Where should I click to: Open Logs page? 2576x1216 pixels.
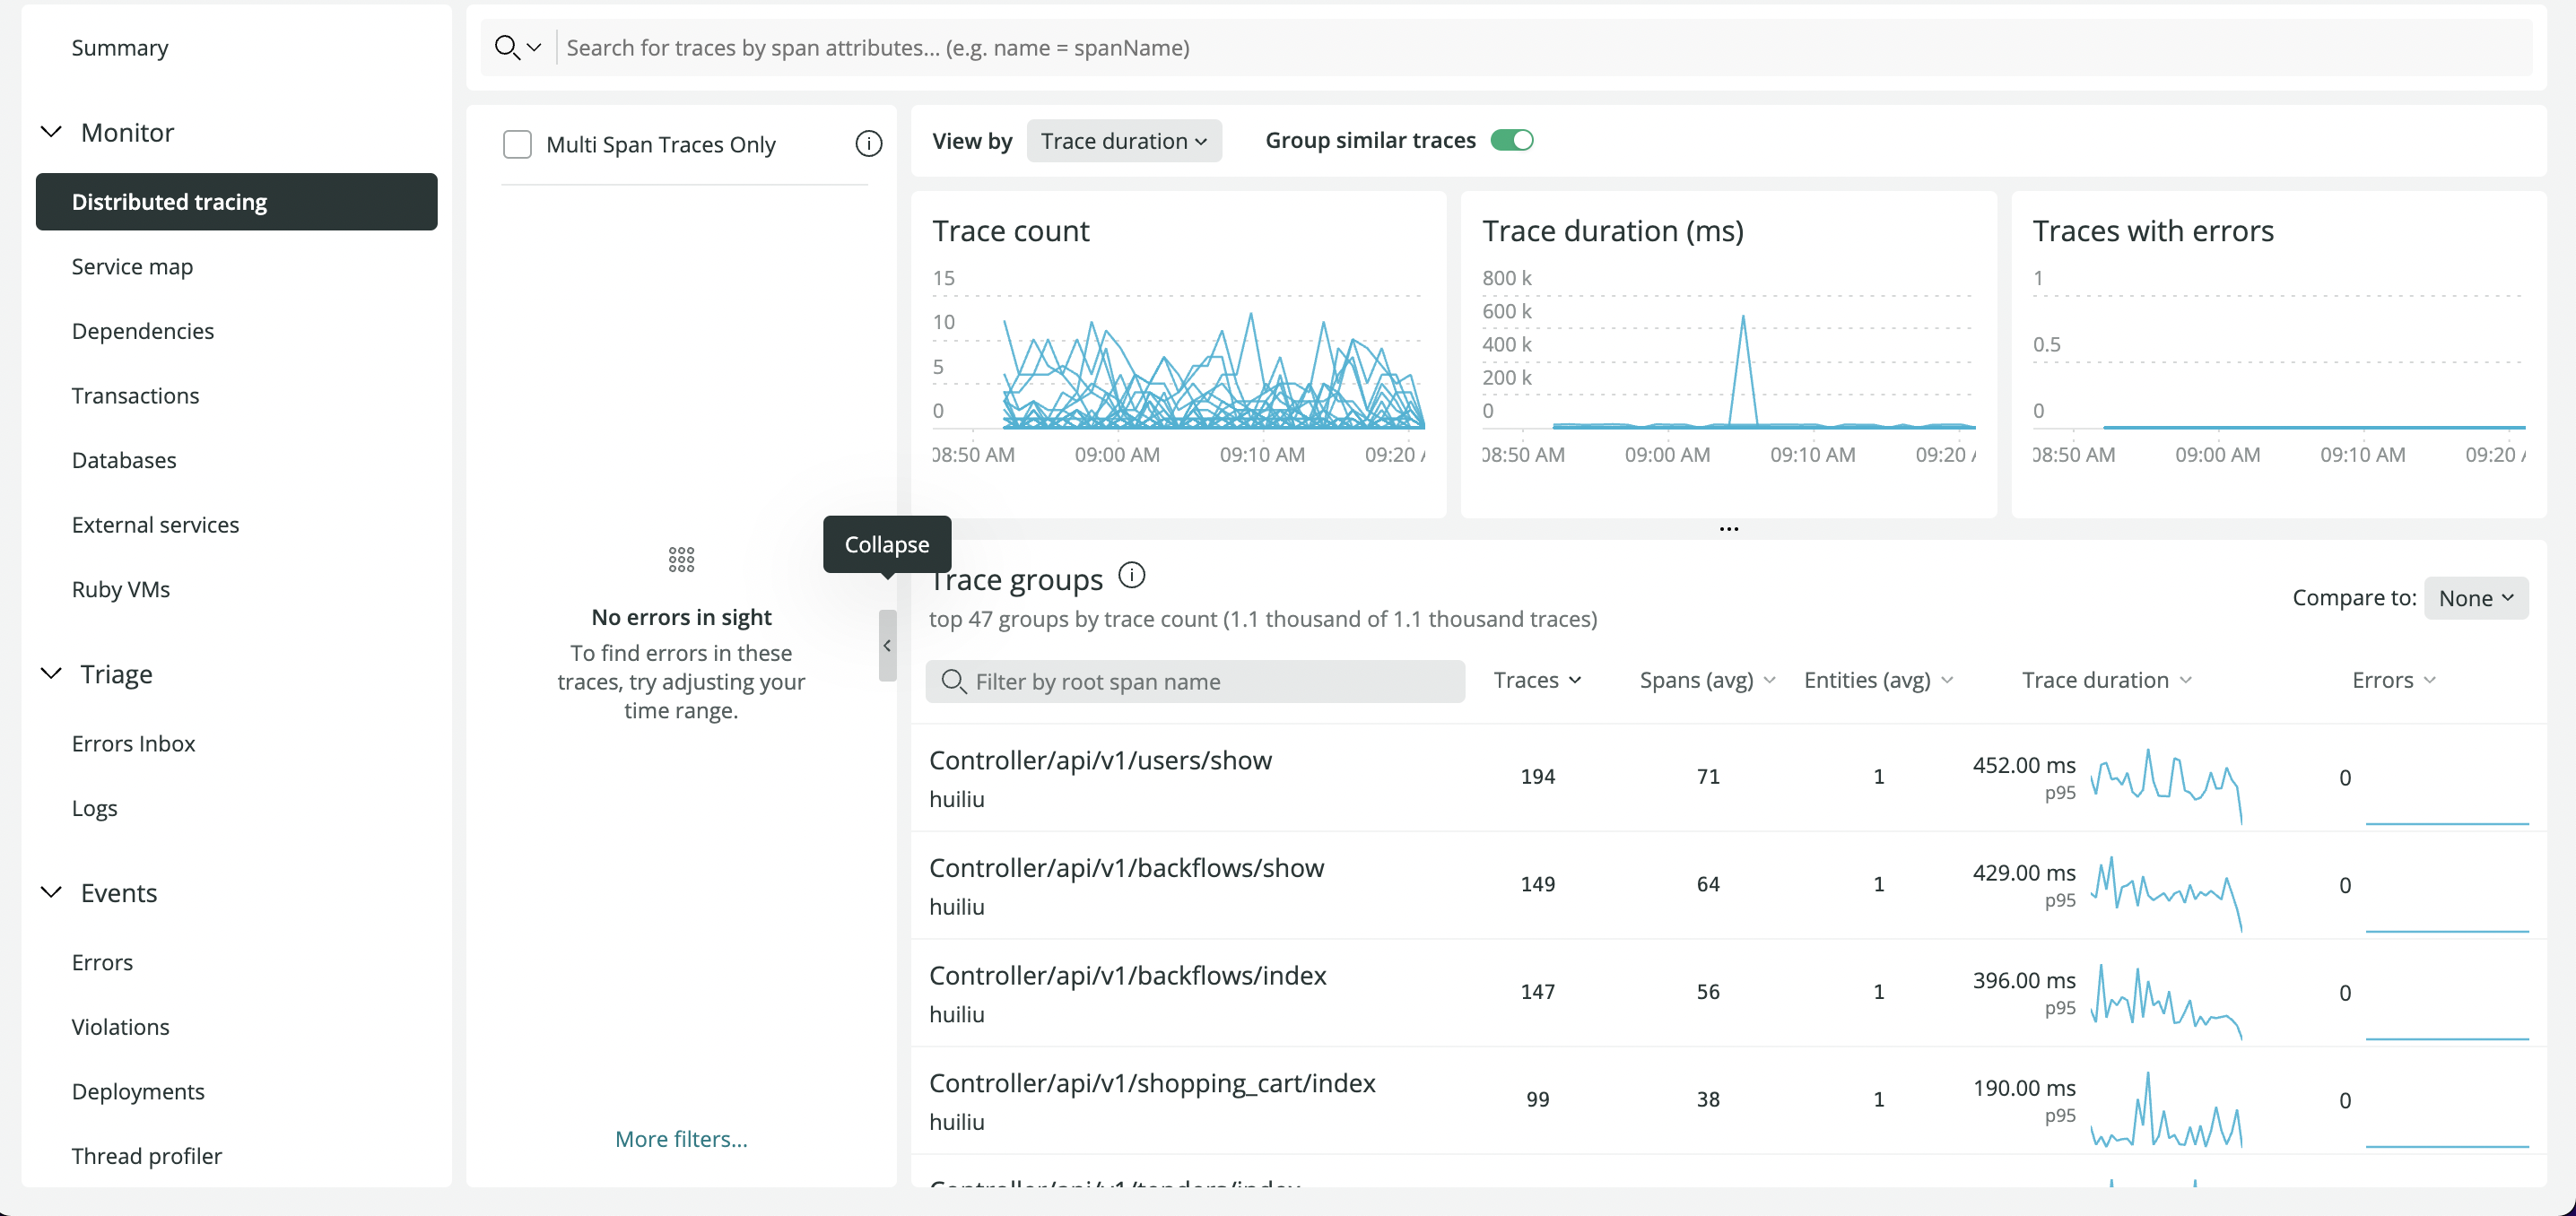[94, 808]
